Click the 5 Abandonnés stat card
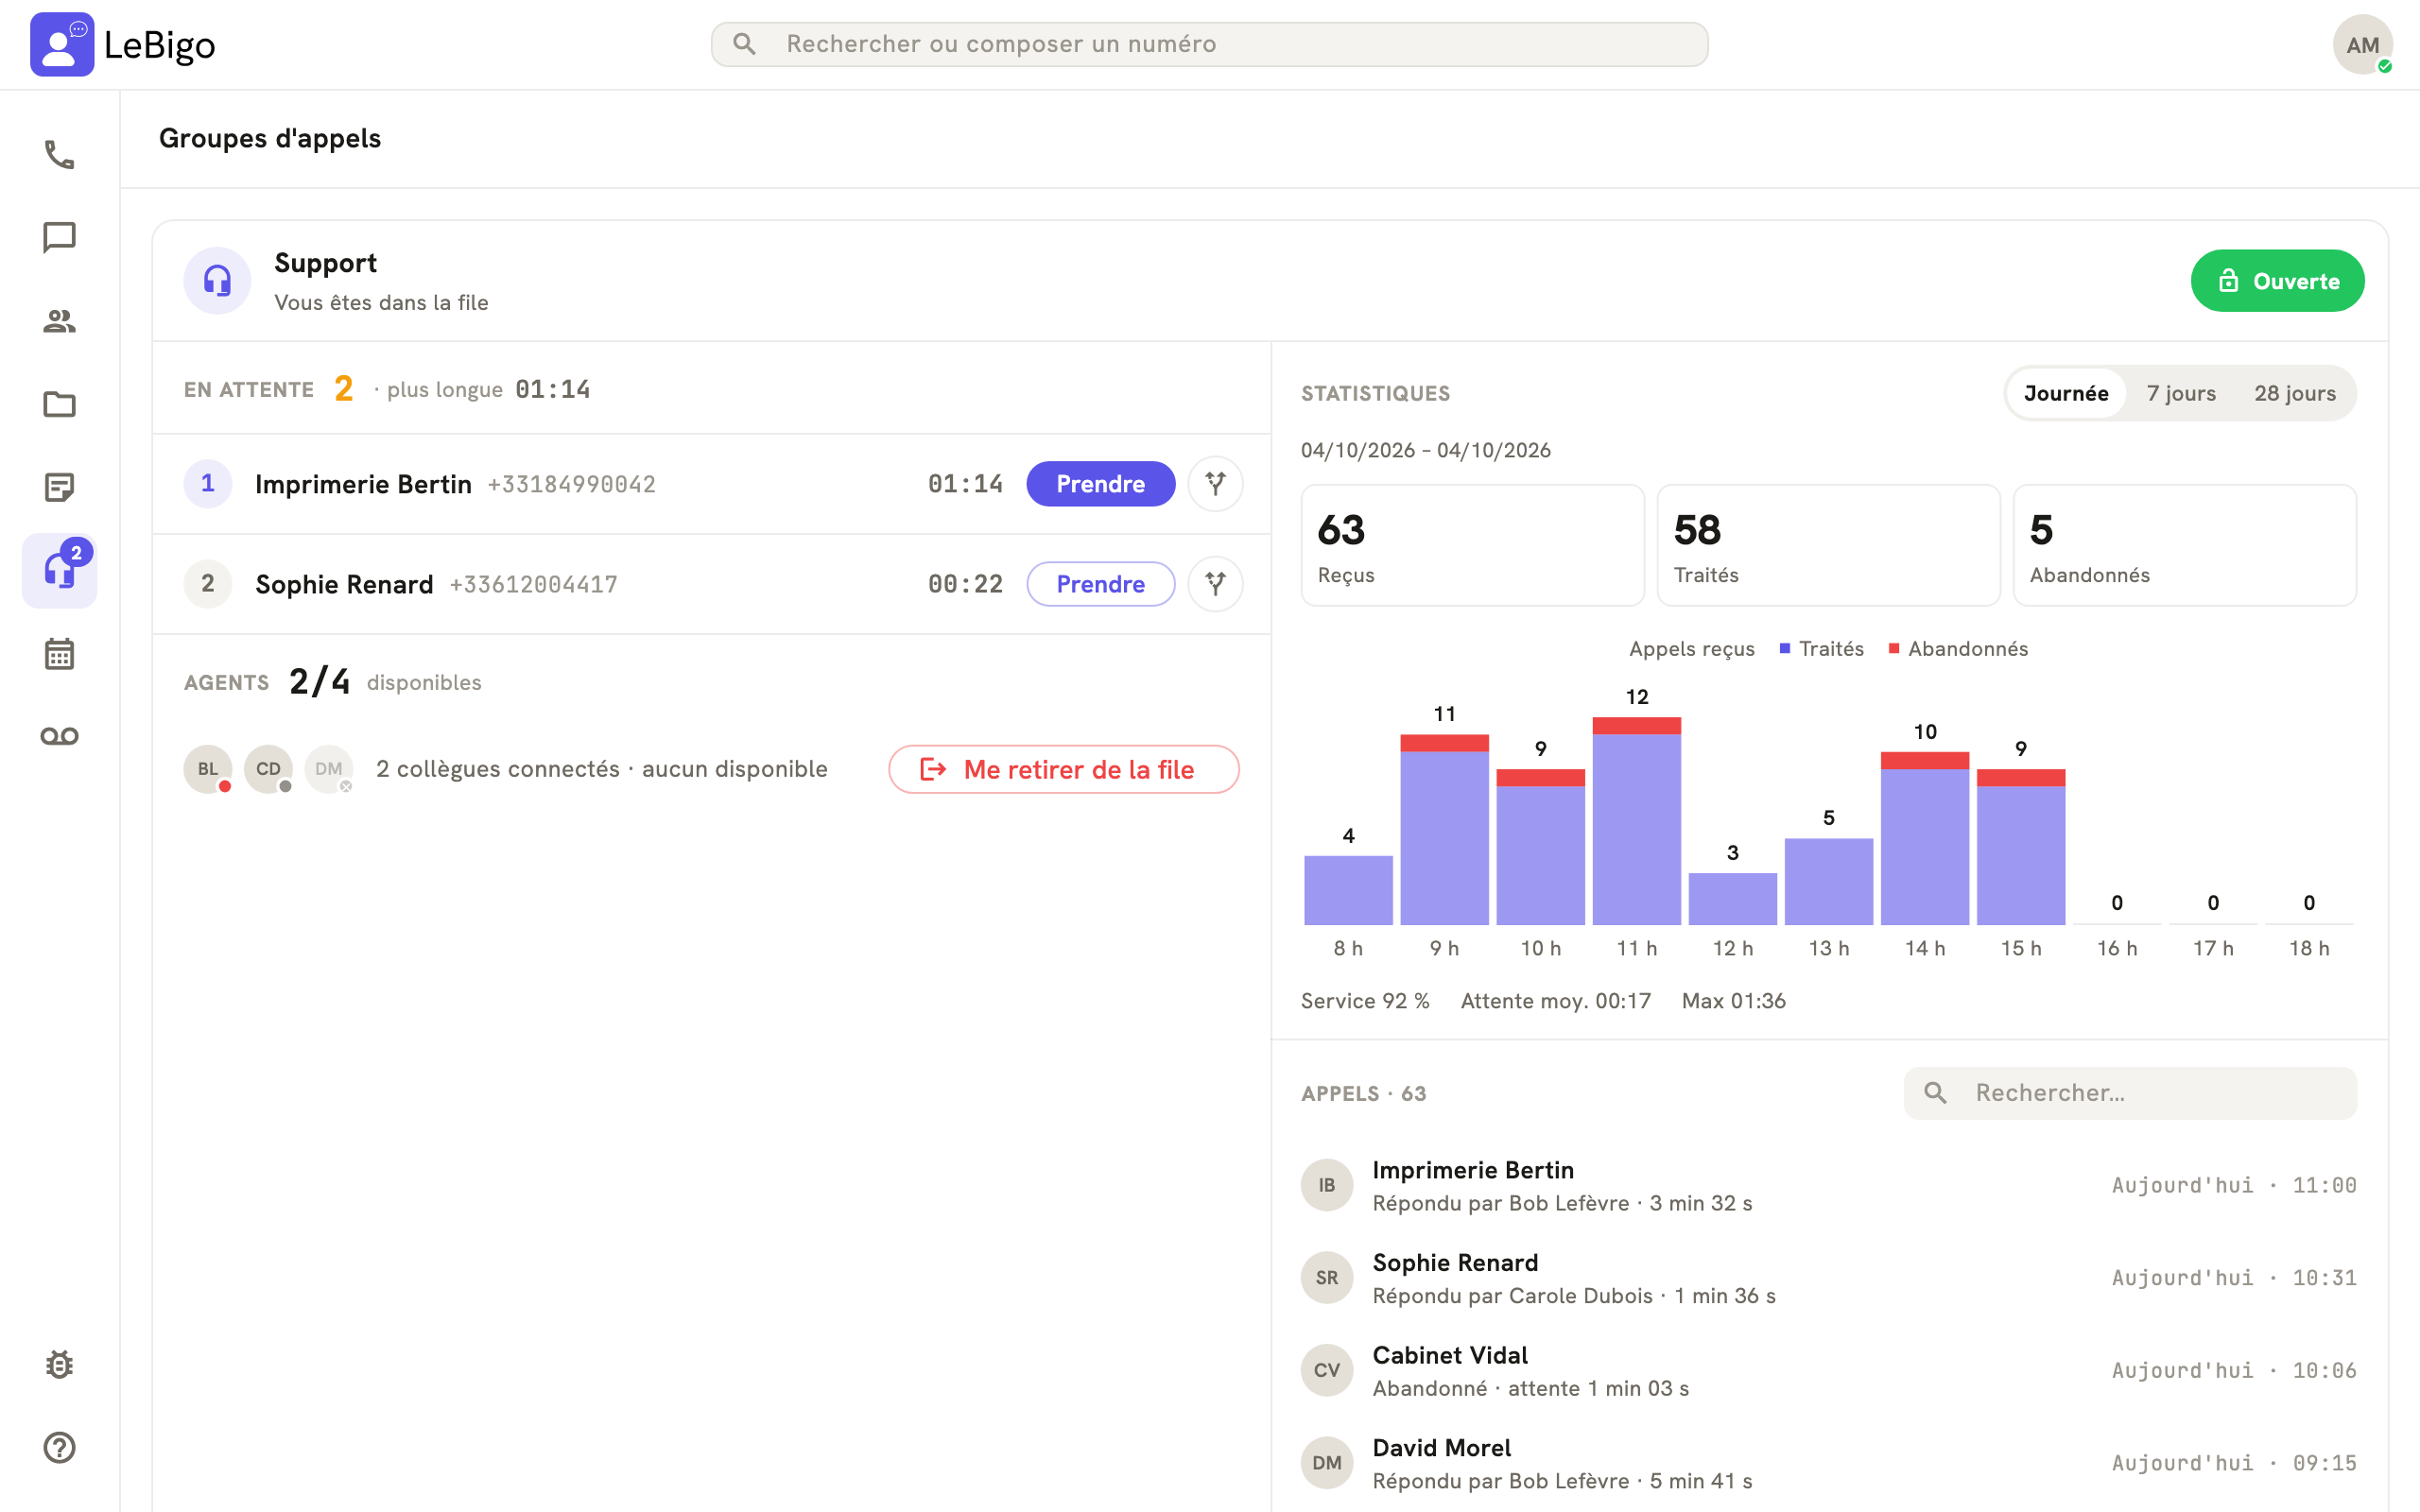Viewport: 2420px width, 1512px height. (2184, 545)
